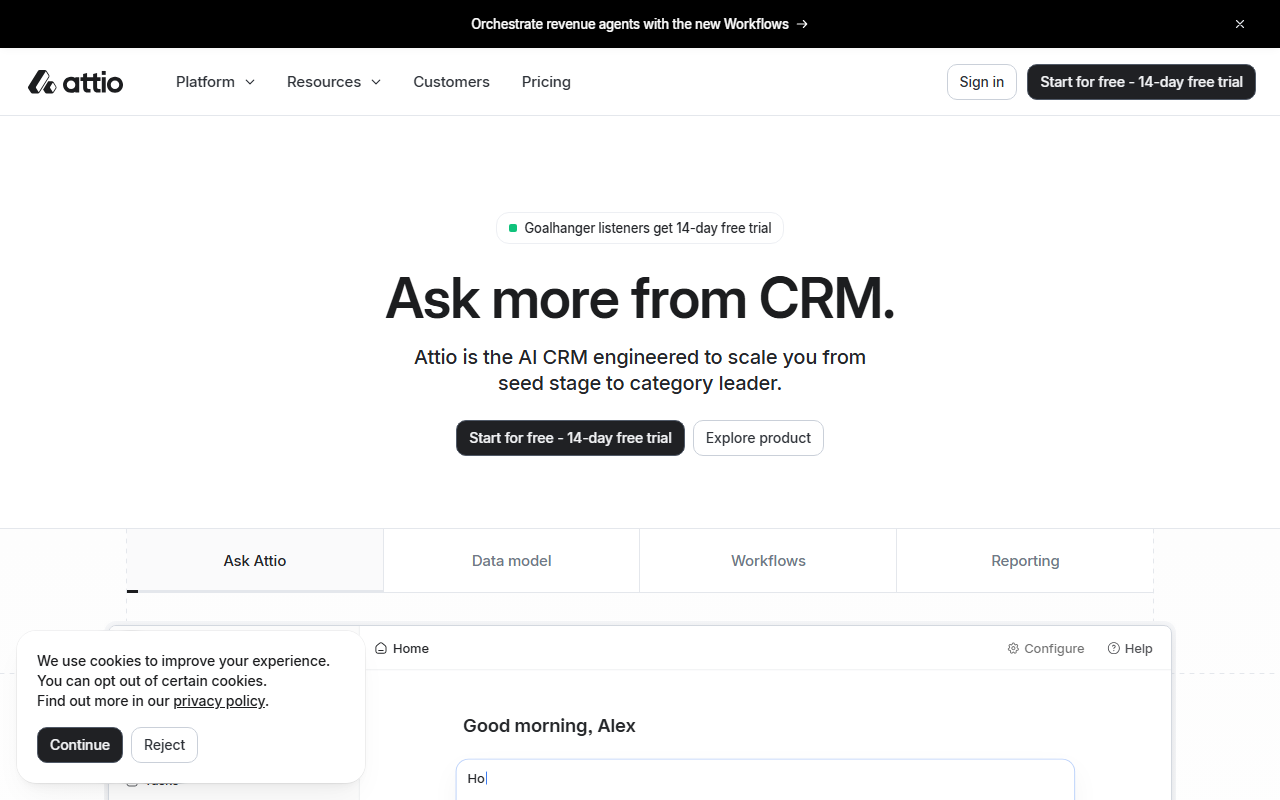
Task: Click the Goalhanger listeners free trial badge
Action: coord(640,228)
